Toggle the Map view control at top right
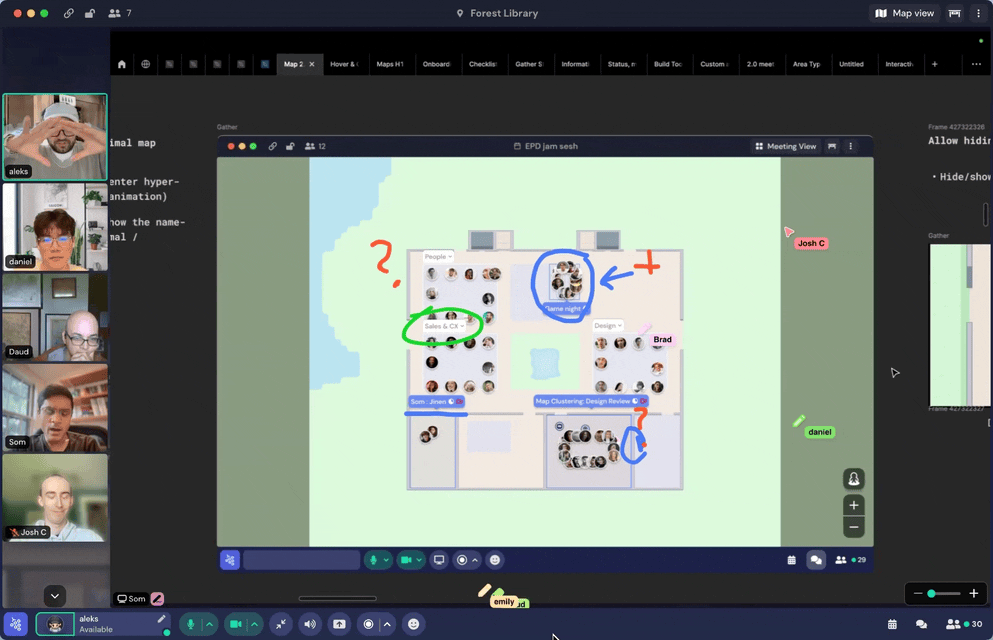Image resolution: width=993 pixels, height=640 pixels. 903,13
